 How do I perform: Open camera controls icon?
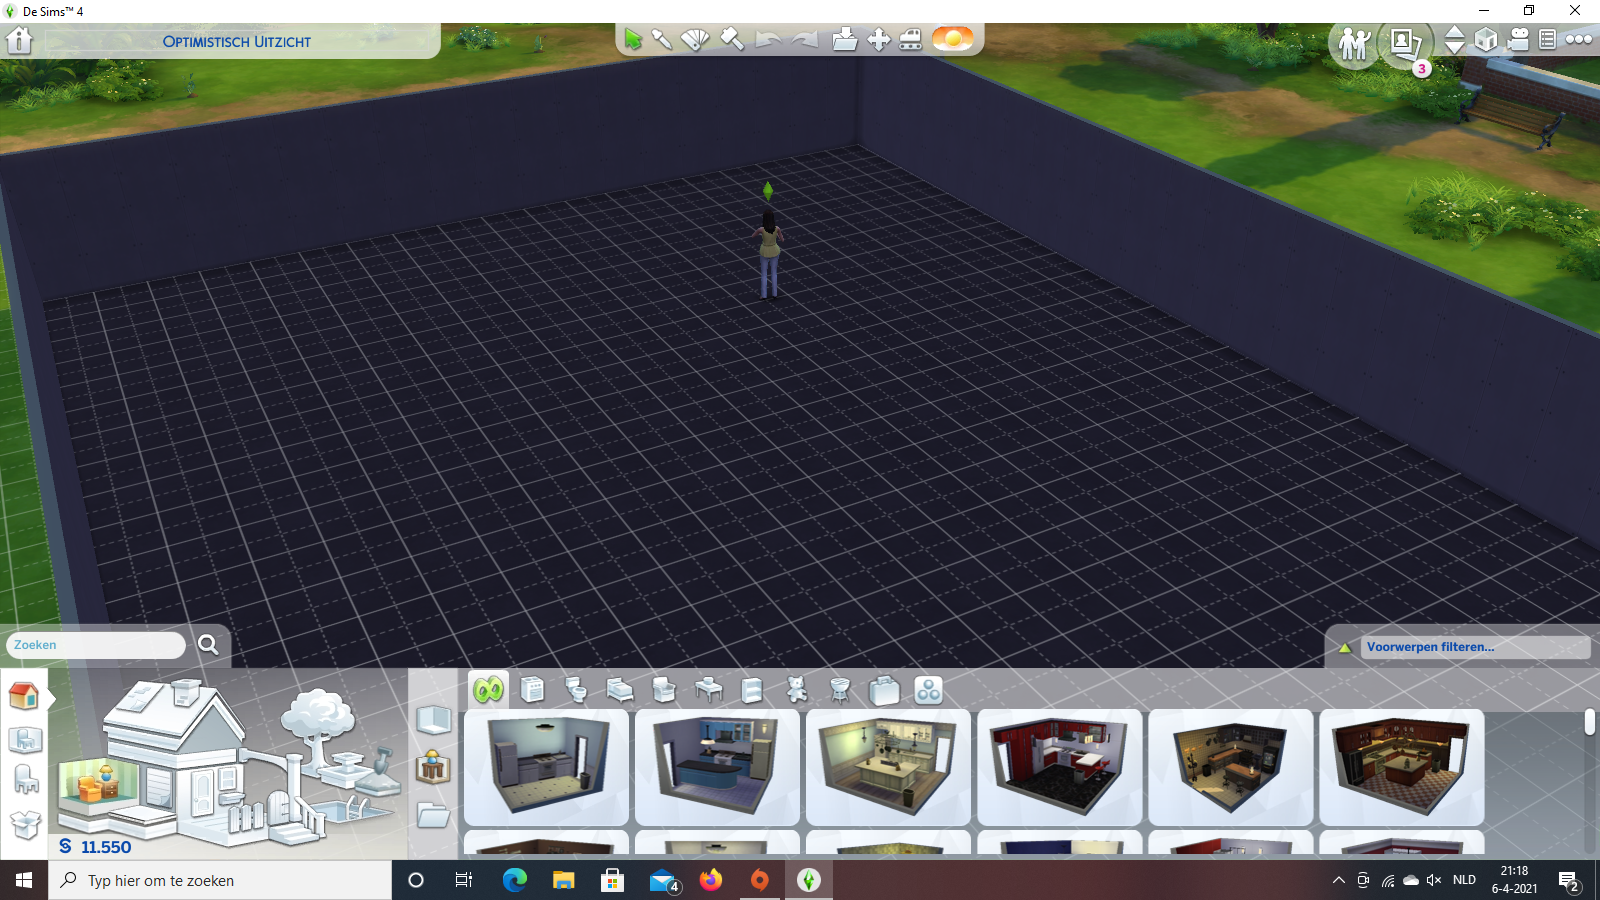1519,40
